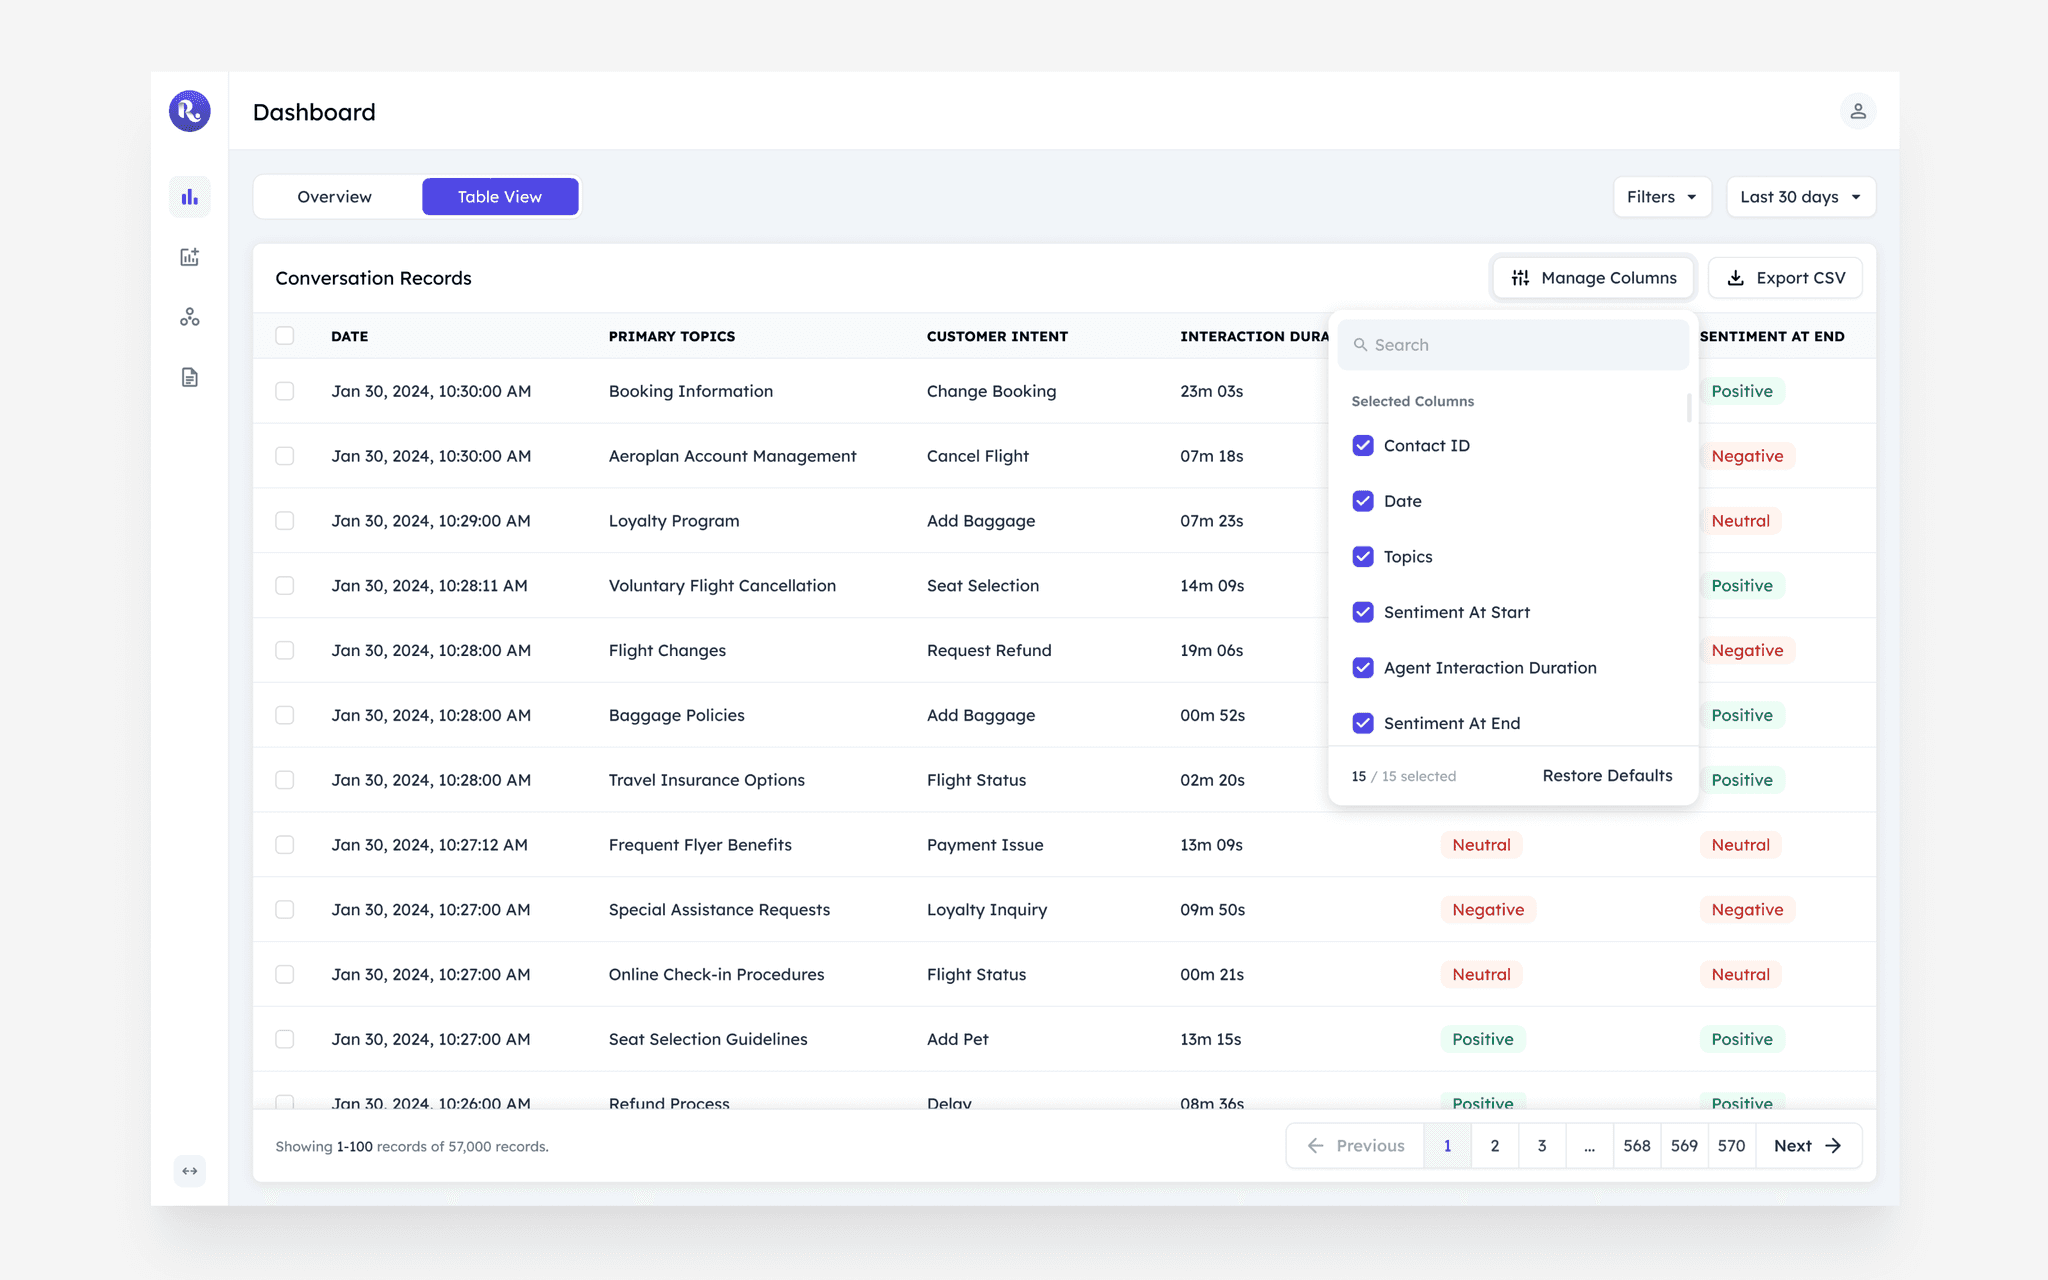
Task: Expand the Last 30 days dropdown
Action: (x=1800, y=197)
